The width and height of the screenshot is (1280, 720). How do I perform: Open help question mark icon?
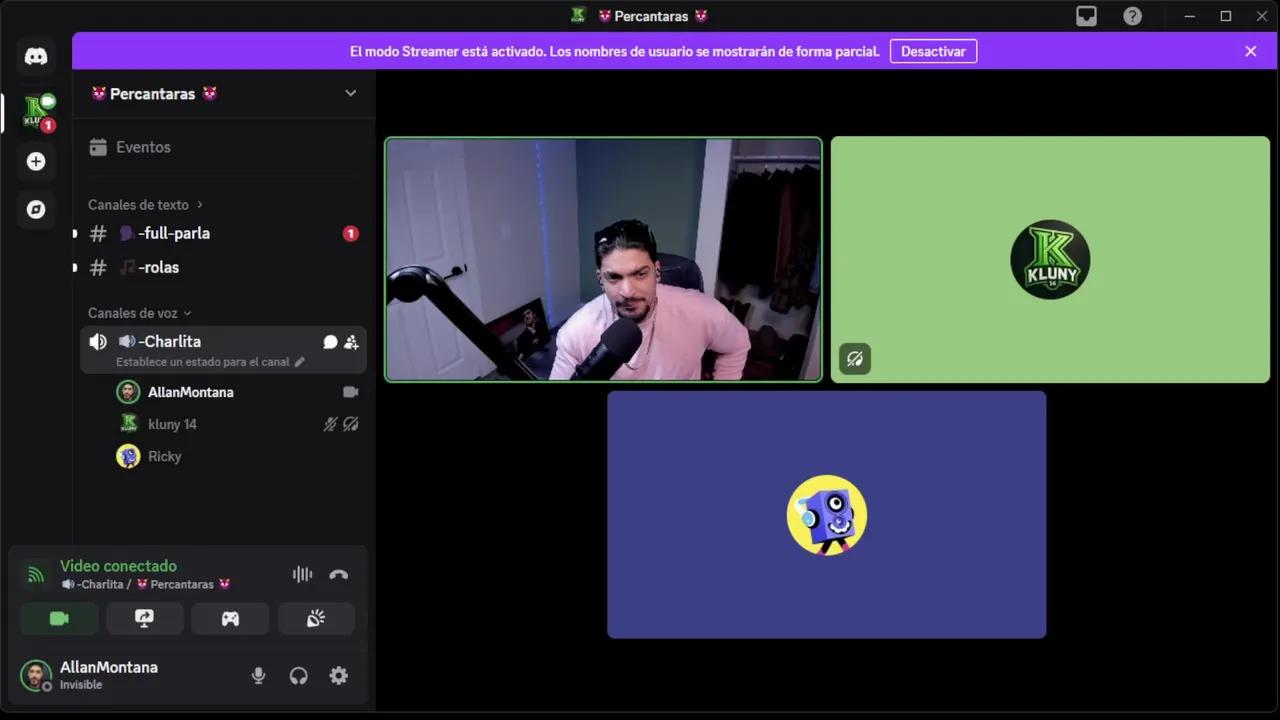[x=1132, y=16]
